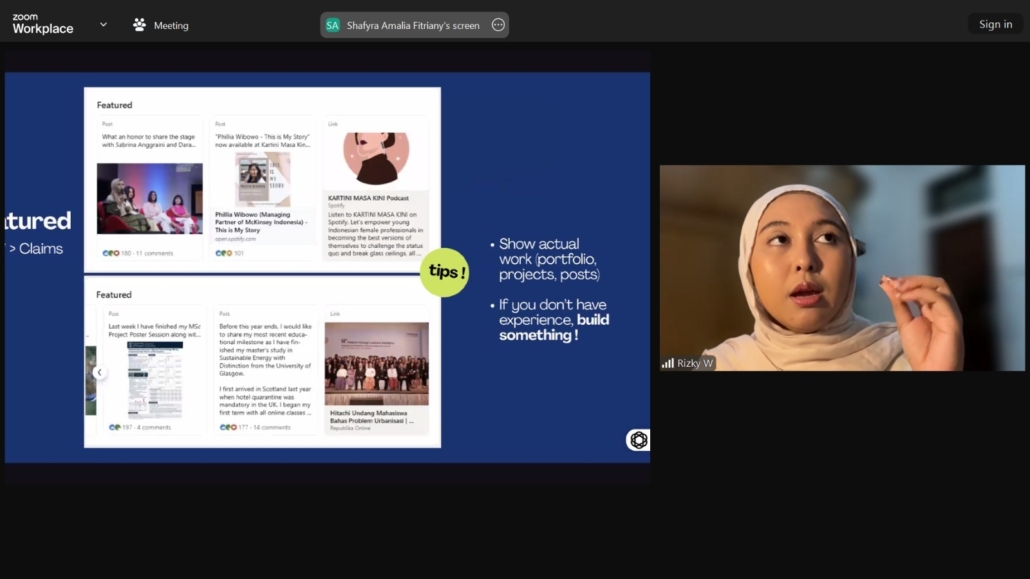Click the left carousel arrow in Featured section
This screenshot has height=579, width=1030.
[99, 372]
